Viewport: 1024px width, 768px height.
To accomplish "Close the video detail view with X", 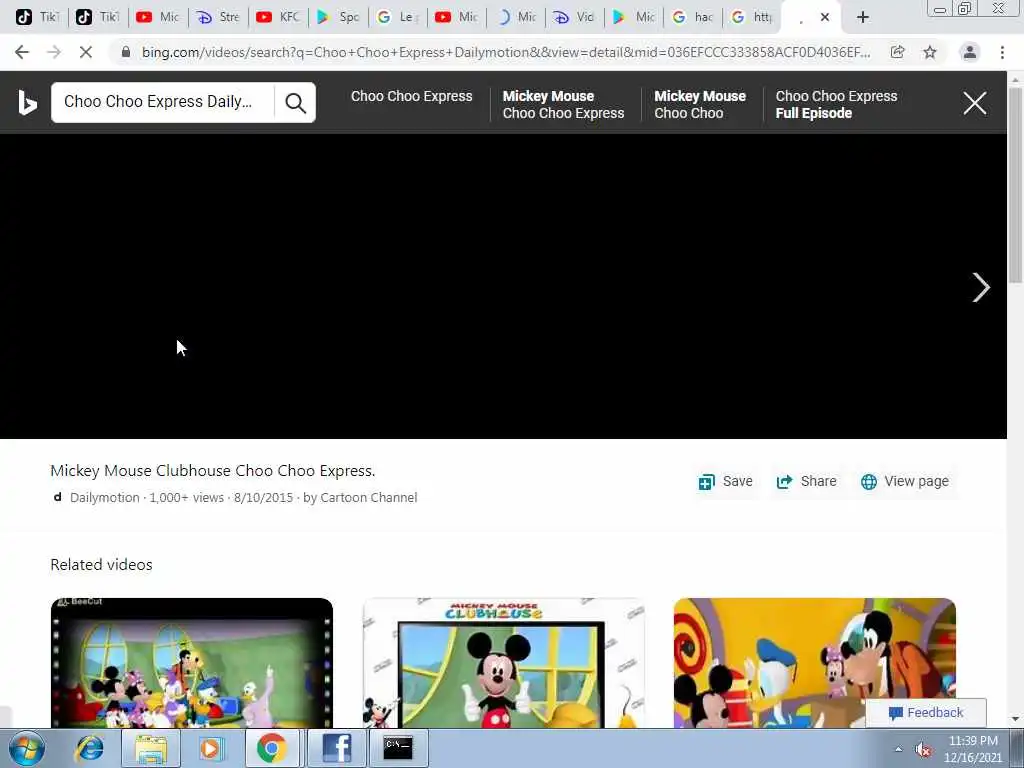I will [x=974, y=103].
